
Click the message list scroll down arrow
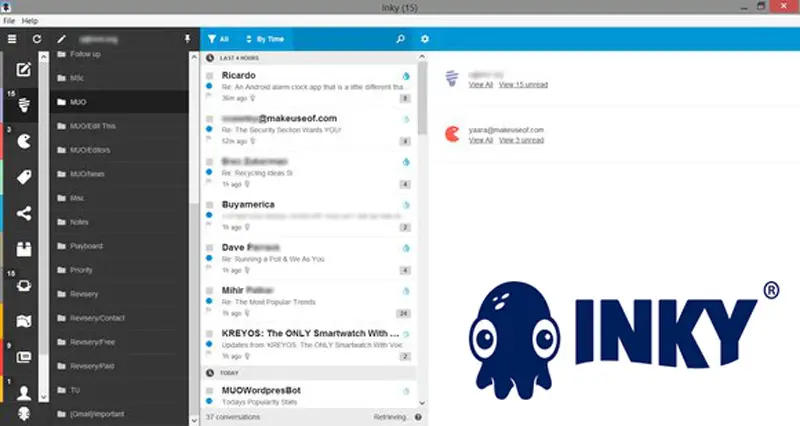click(422, 403)
